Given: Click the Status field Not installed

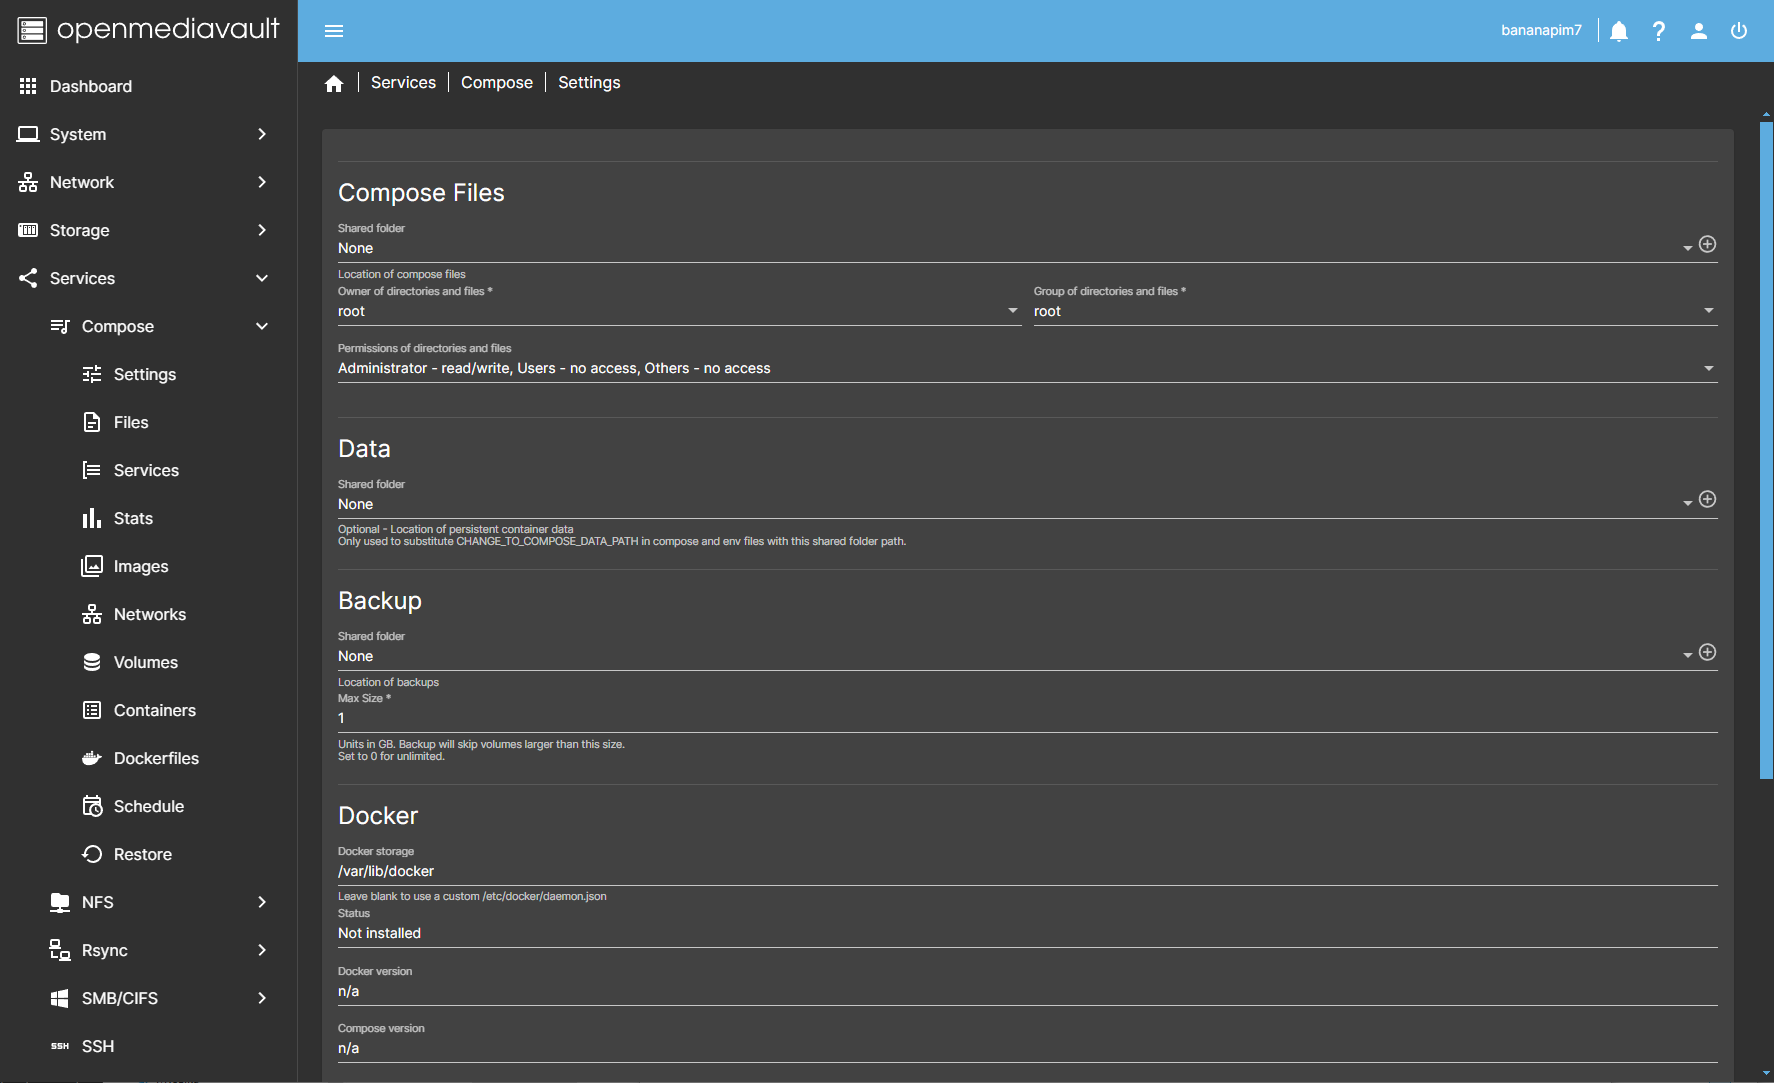Looking at the screenshot, I should 1028,933.
